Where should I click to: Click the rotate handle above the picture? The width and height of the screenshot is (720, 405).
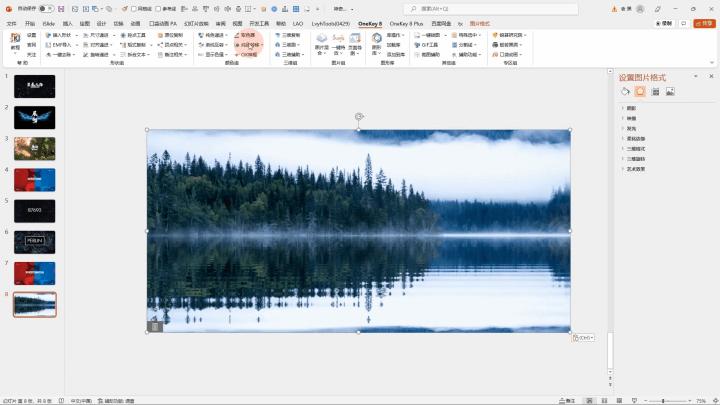(359, 116)
